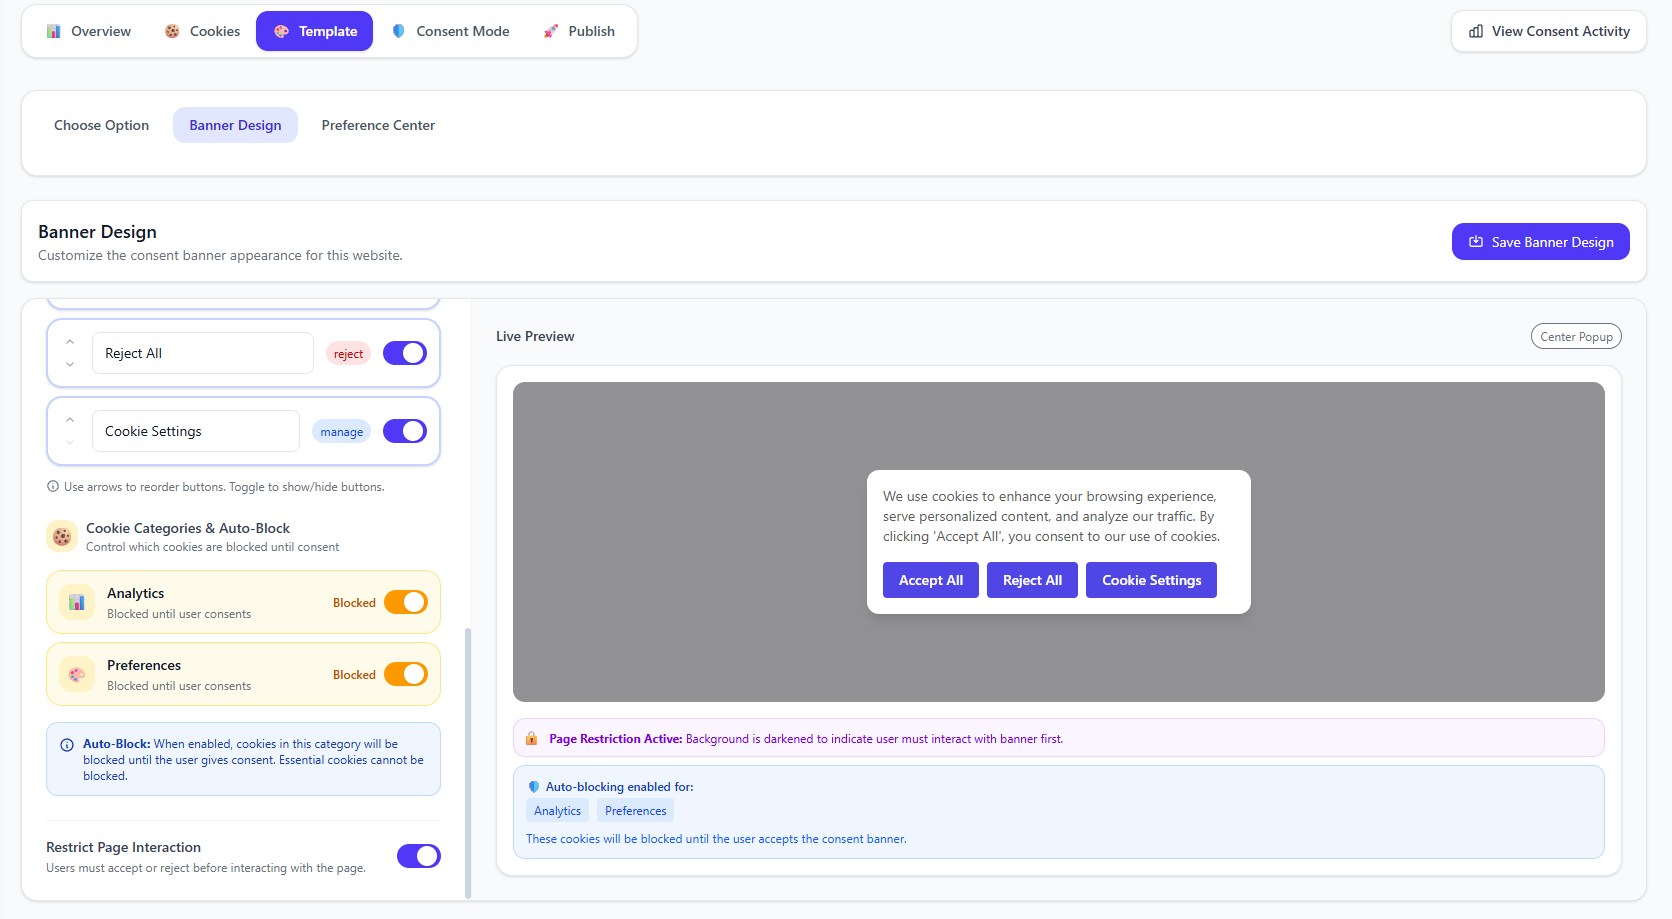1672x919 pixels.
Task: Click the Analytics category icon
Action: pyautogui.click(x=77, y=603)
